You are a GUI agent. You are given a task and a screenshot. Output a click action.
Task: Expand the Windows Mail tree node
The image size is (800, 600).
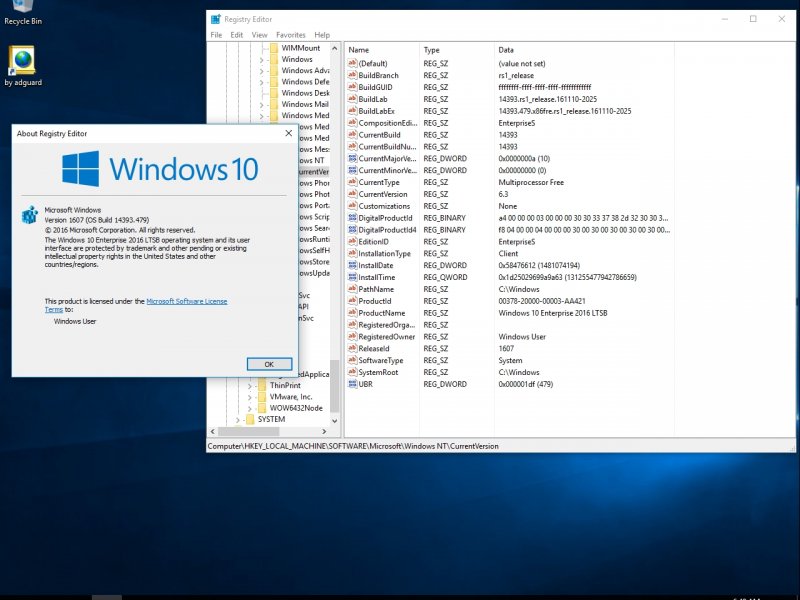click(262, 105)
